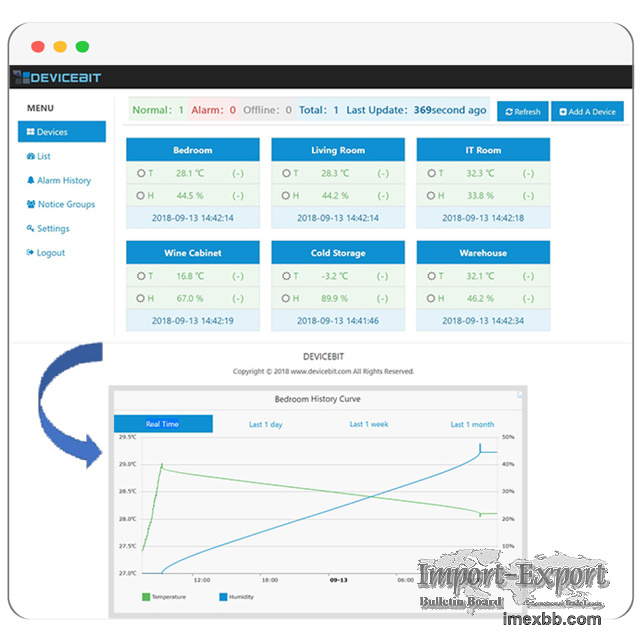Select the Cold Storage temperature T radio button
The image size is (640, 640).
(x=285, y=276)
